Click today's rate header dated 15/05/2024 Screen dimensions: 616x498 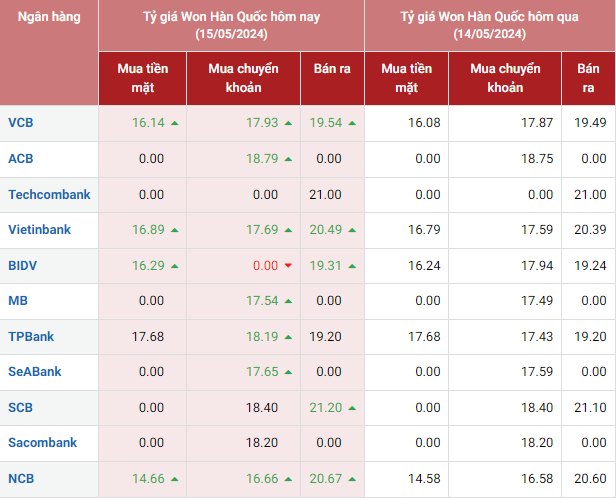click(x=231, y=26)
